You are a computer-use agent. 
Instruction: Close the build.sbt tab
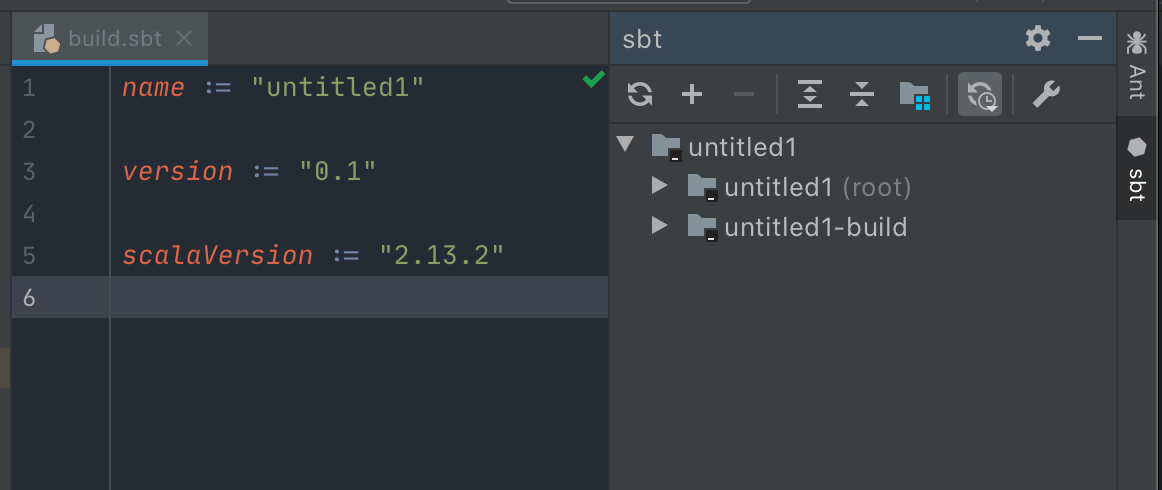pos(184,39)
